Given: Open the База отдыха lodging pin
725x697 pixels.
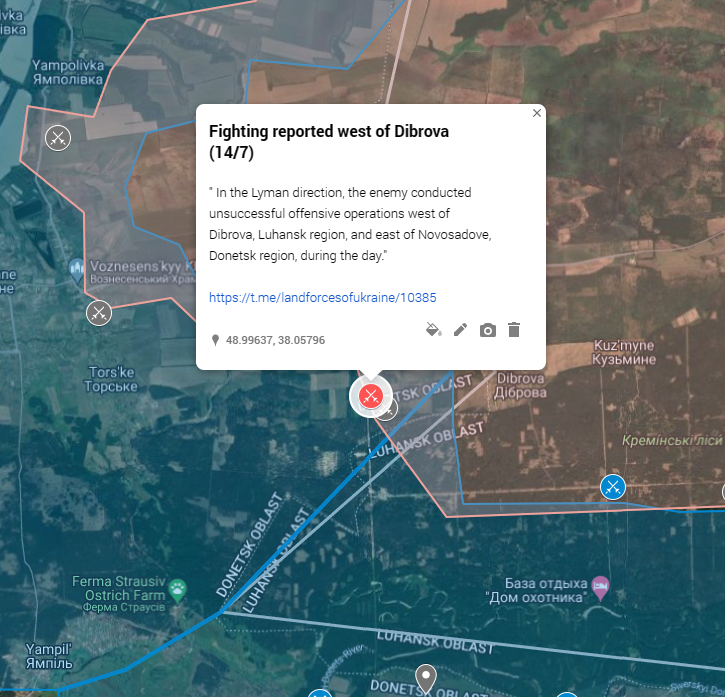Looking at the screenshot, I should coord(600,588).
